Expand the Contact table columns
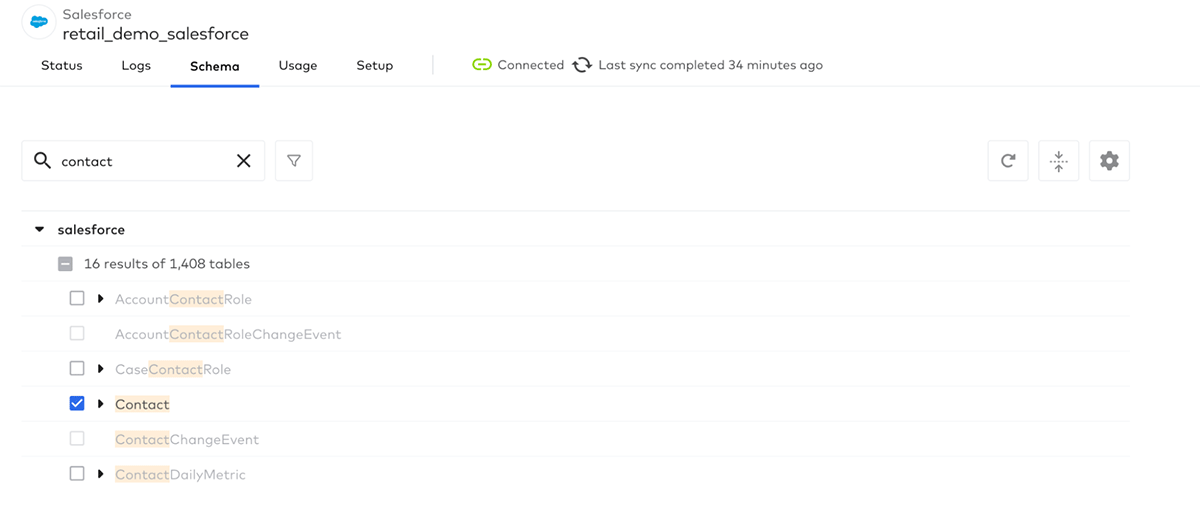The width and height of the screenshot is (1200, 527). [100, 404]
